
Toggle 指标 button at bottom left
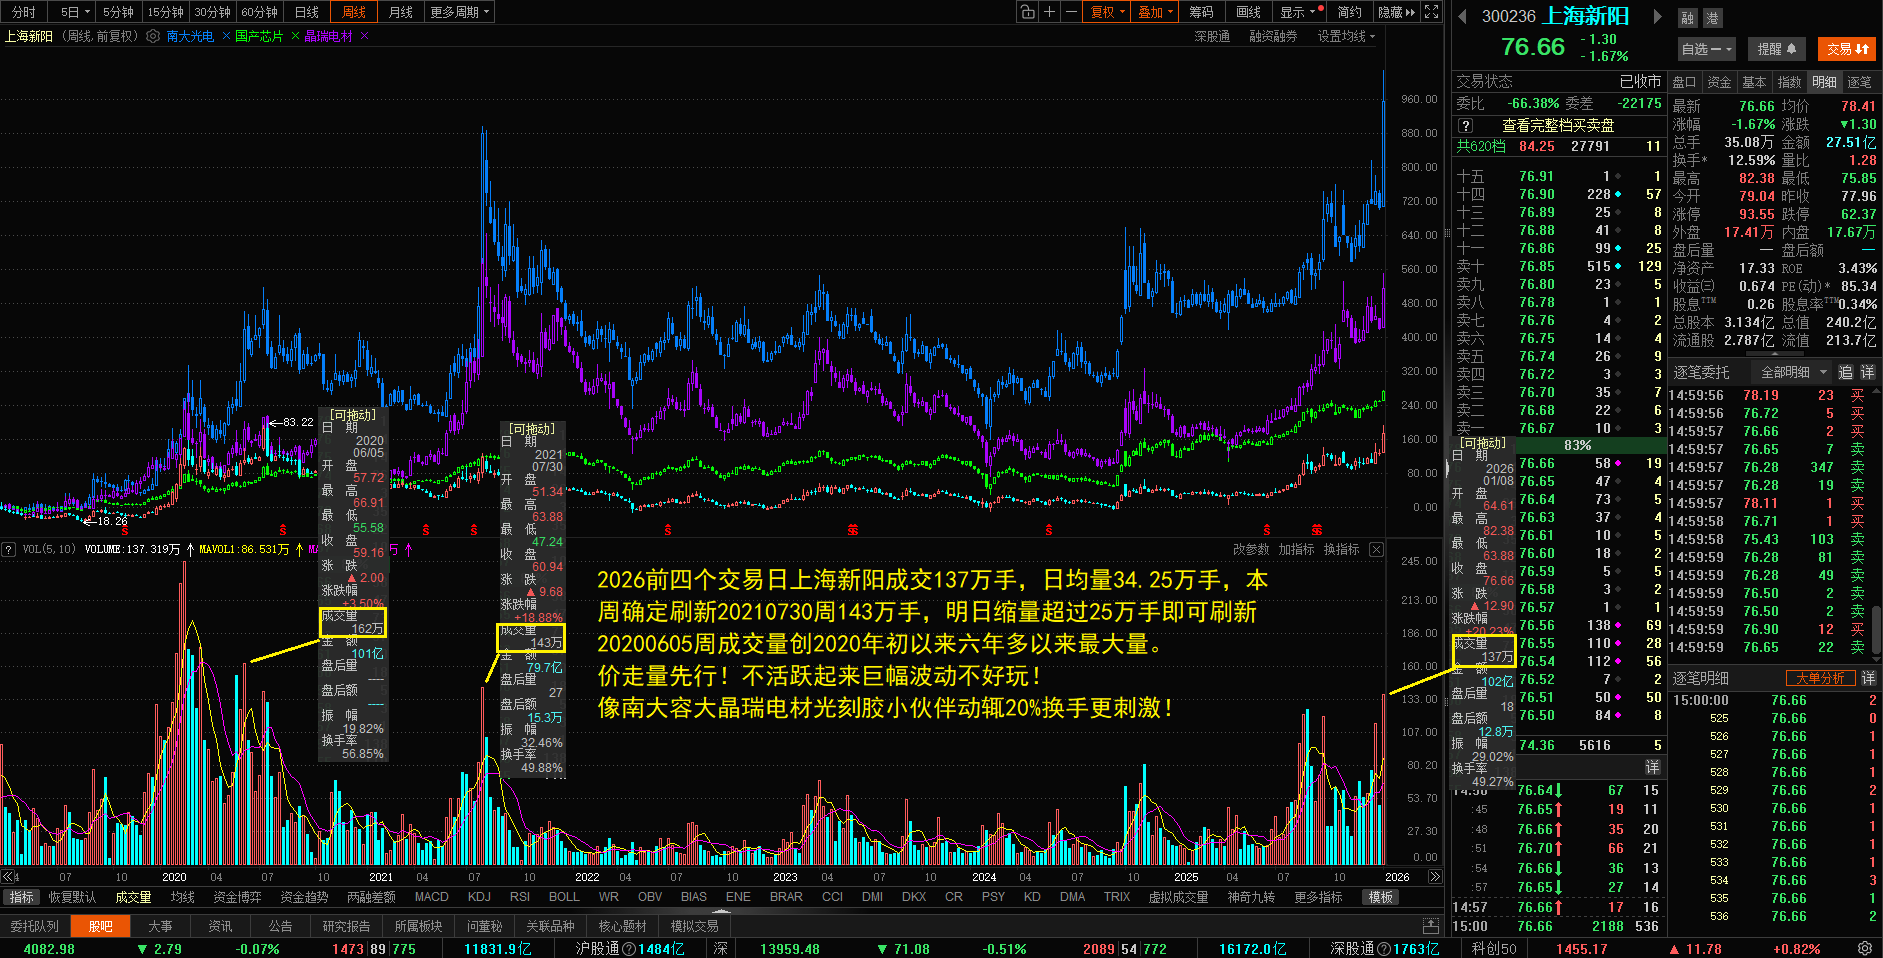tap(21, 897)
